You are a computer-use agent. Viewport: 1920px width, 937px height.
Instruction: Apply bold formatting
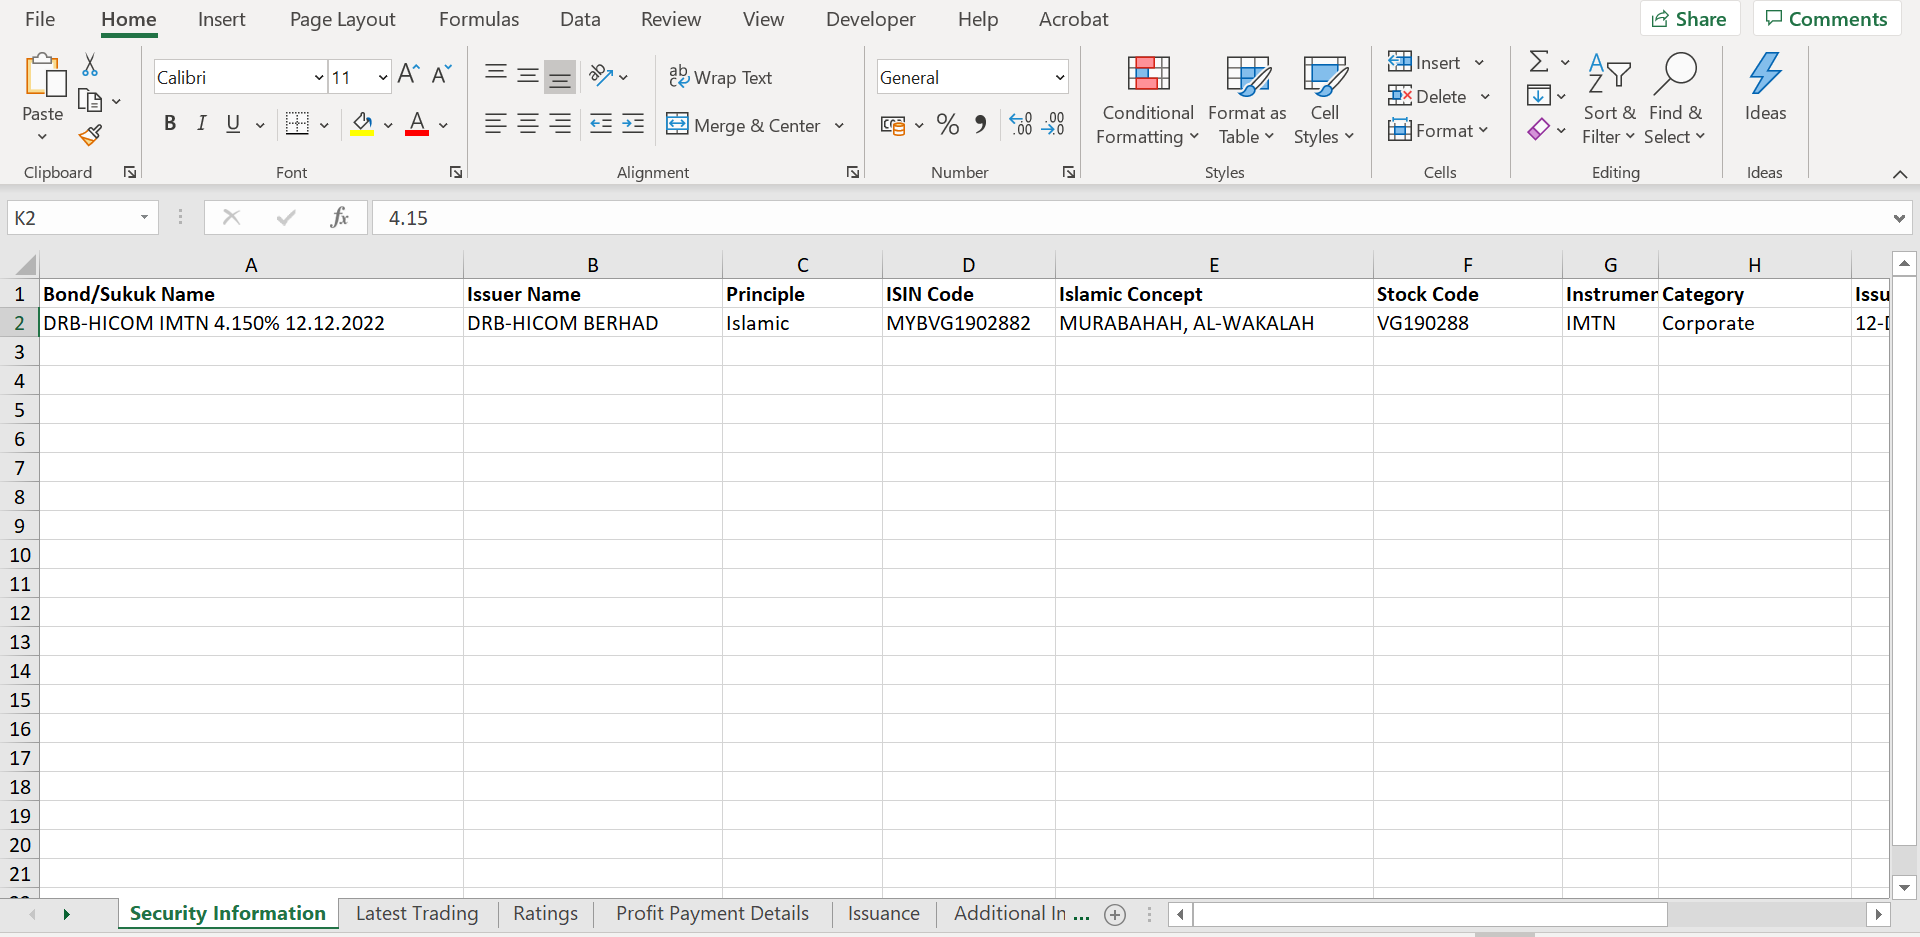point(170,123)
